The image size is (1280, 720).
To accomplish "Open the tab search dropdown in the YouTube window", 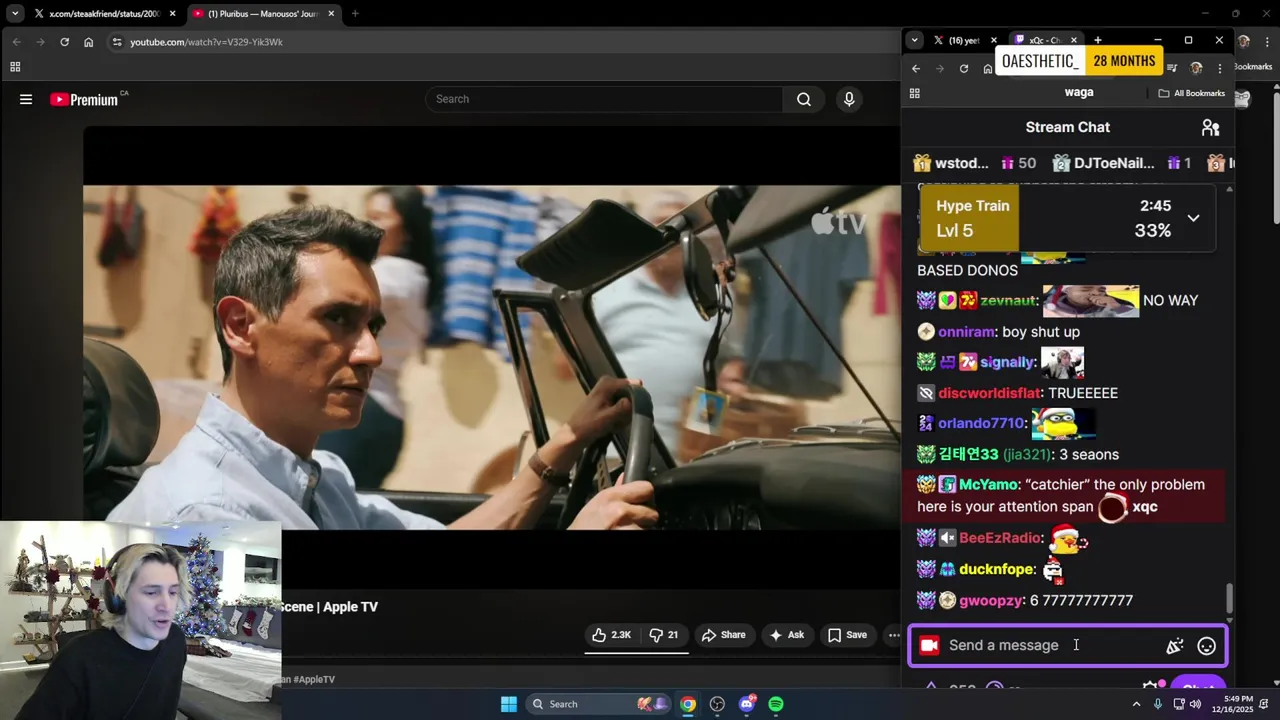I will [x=15, y=14].
